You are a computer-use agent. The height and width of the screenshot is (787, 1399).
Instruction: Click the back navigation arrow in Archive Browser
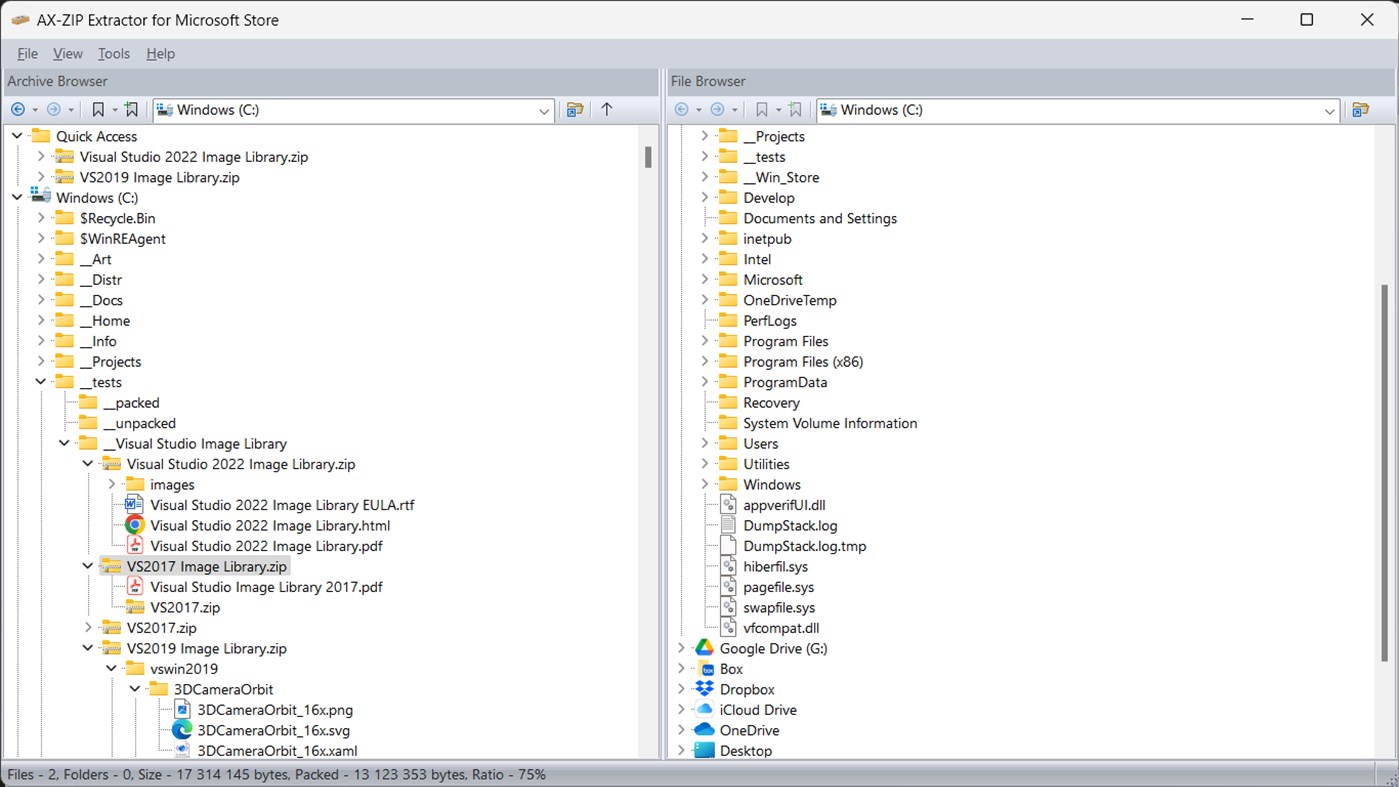pyautogui.click(x=17, y=110)
